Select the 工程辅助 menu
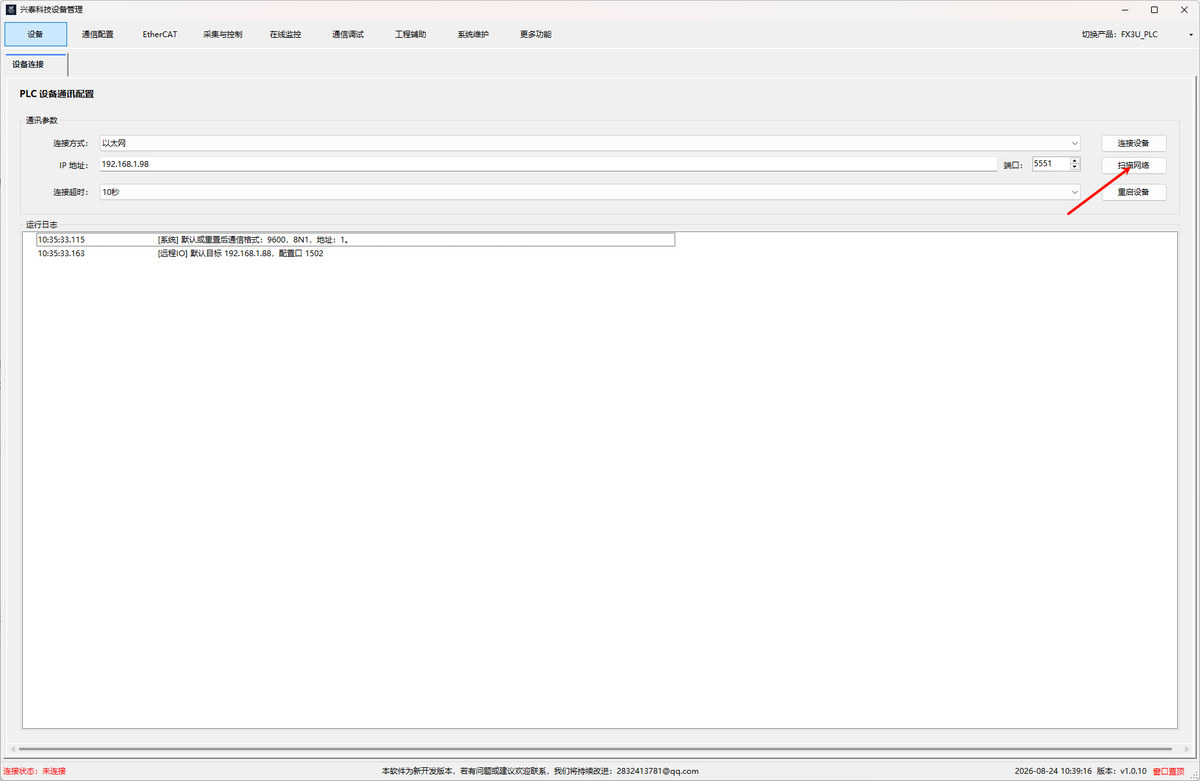 point(410,34)
